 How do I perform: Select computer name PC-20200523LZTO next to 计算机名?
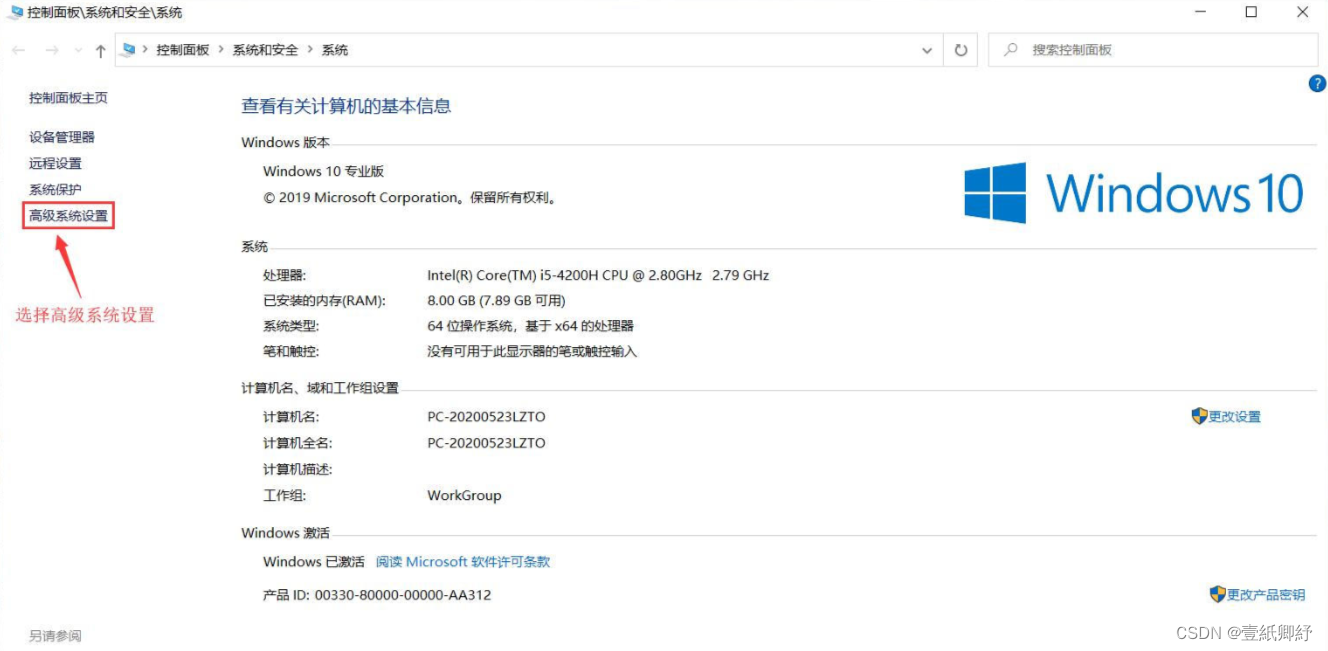pyautogui.click(x=486, y=417)
